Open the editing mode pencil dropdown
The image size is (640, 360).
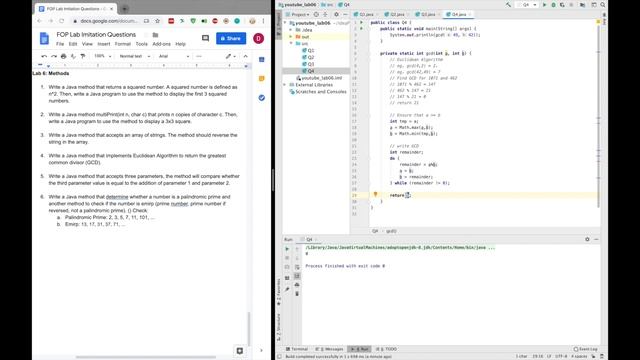pyautogui.click(x=231, y=56)
